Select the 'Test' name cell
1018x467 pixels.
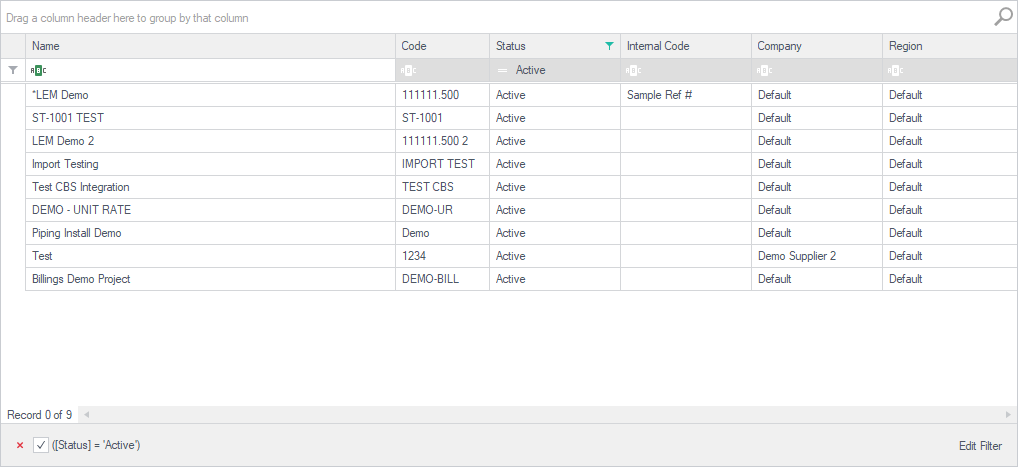coord(210,256)
